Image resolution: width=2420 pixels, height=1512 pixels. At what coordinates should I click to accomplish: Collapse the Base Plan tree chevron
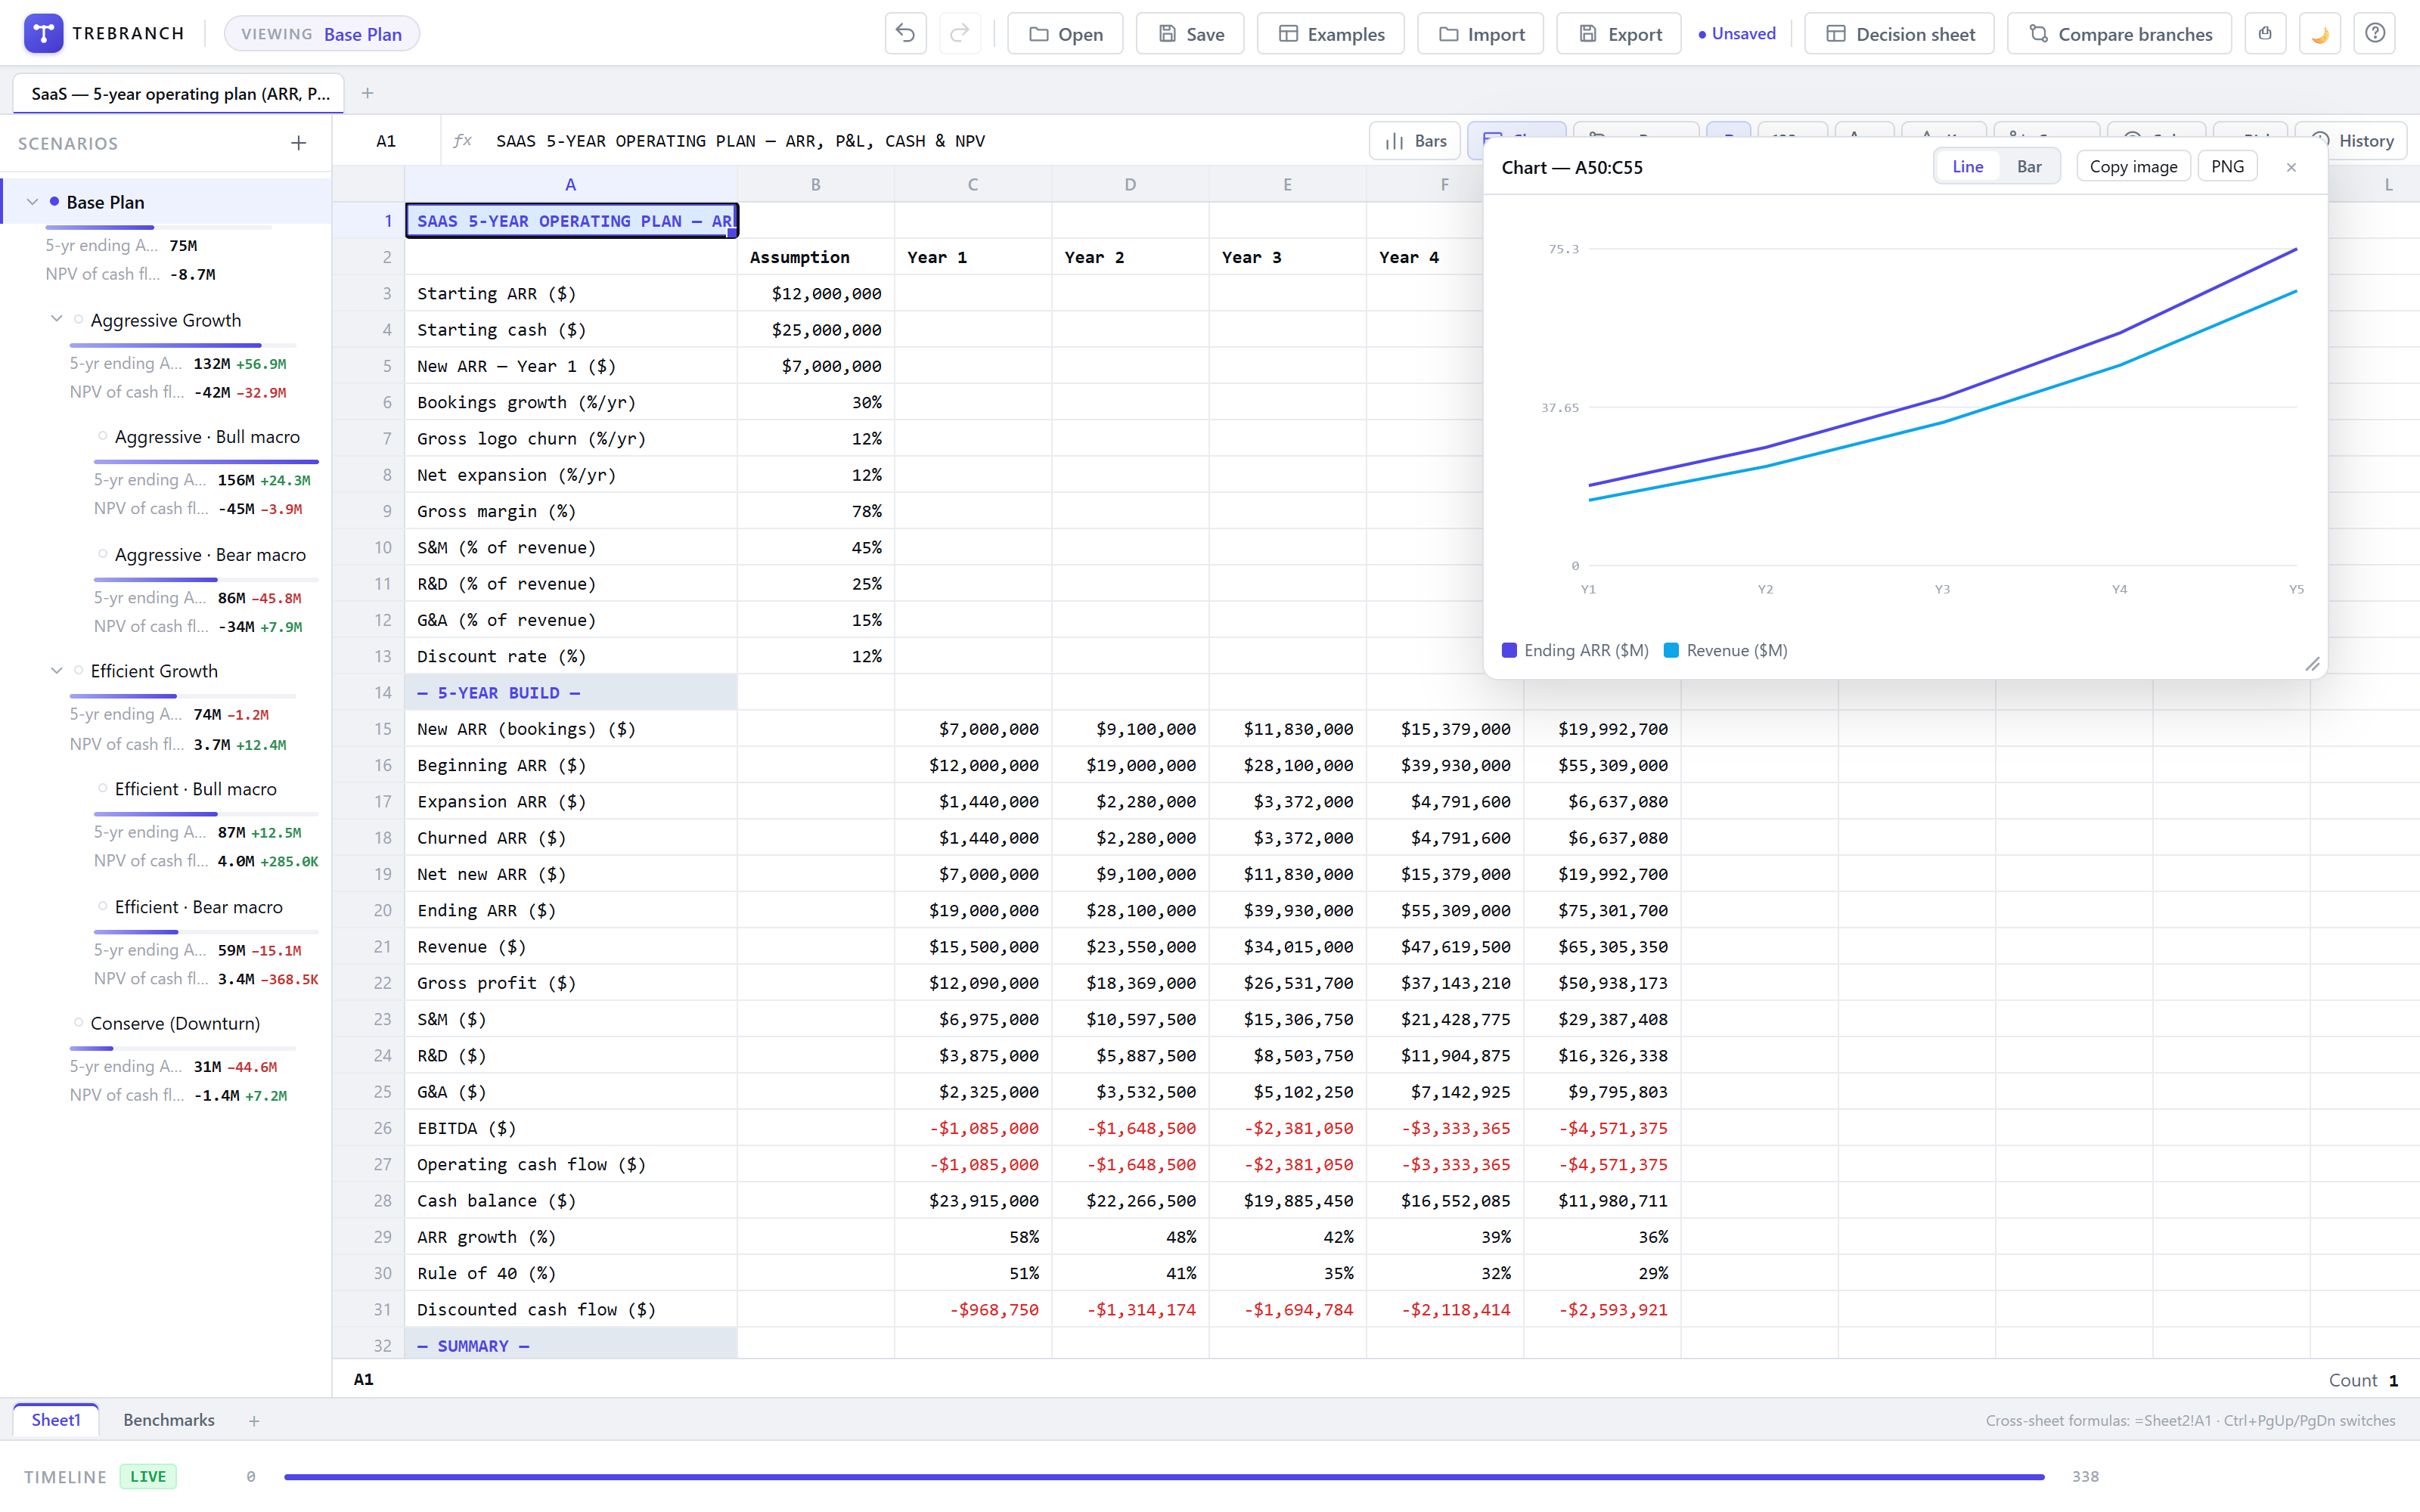point(32,202)
